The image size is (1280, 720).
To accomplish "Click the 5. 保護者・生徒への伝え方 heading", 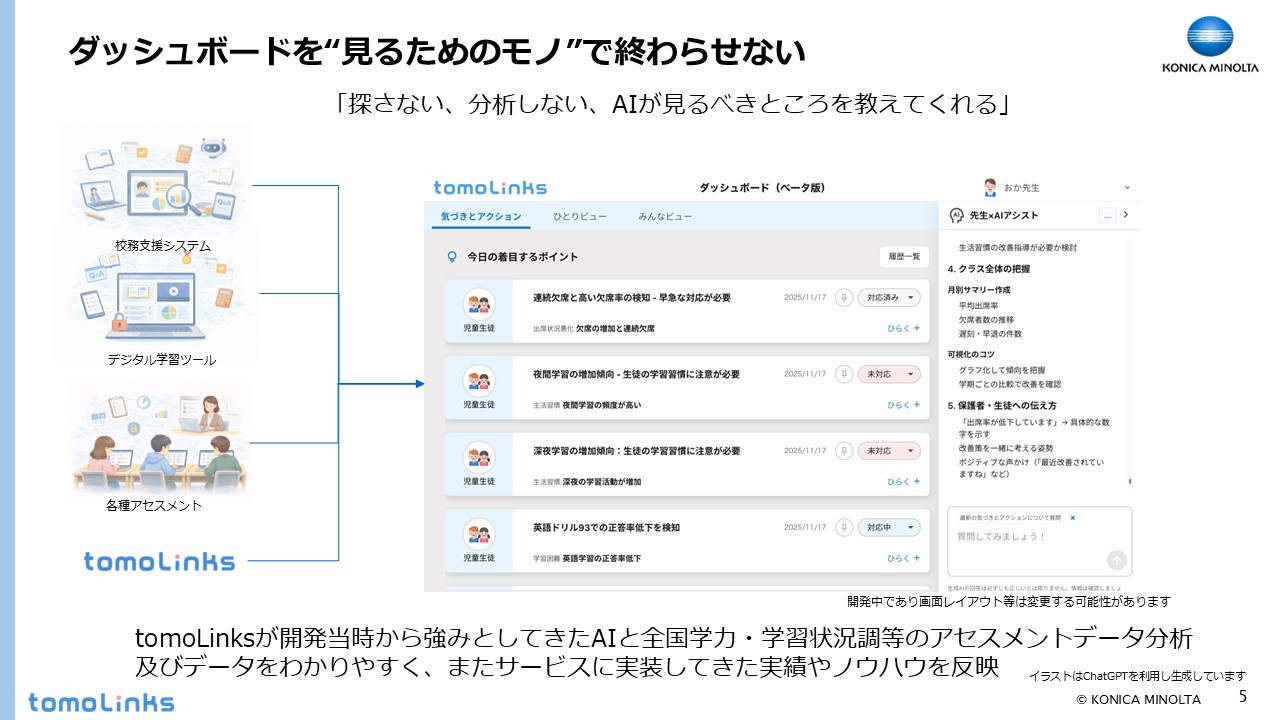I will [1003, 406].
